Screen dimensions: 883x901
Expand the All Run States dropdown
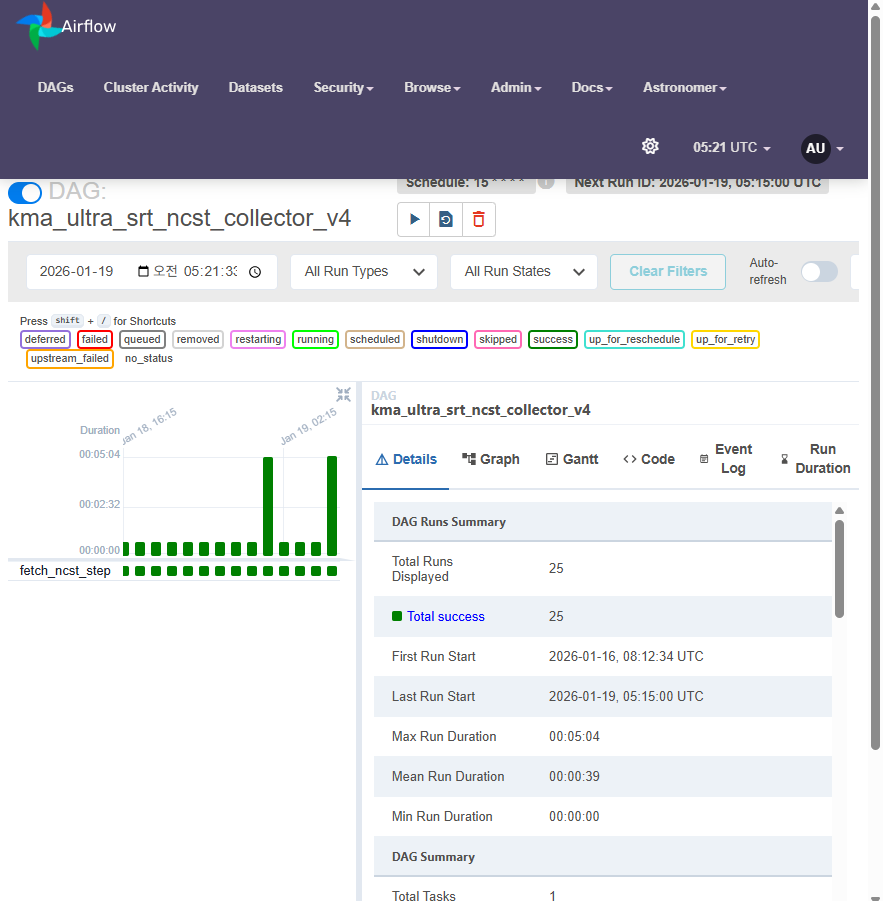(x=523, y=272)
